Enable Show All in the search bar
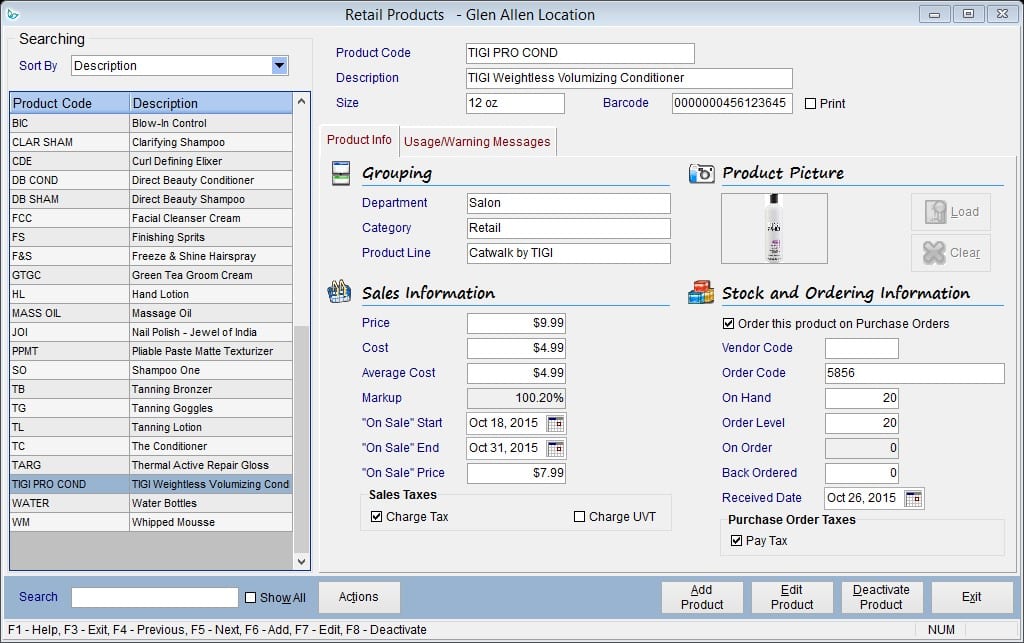 [250, 596]
